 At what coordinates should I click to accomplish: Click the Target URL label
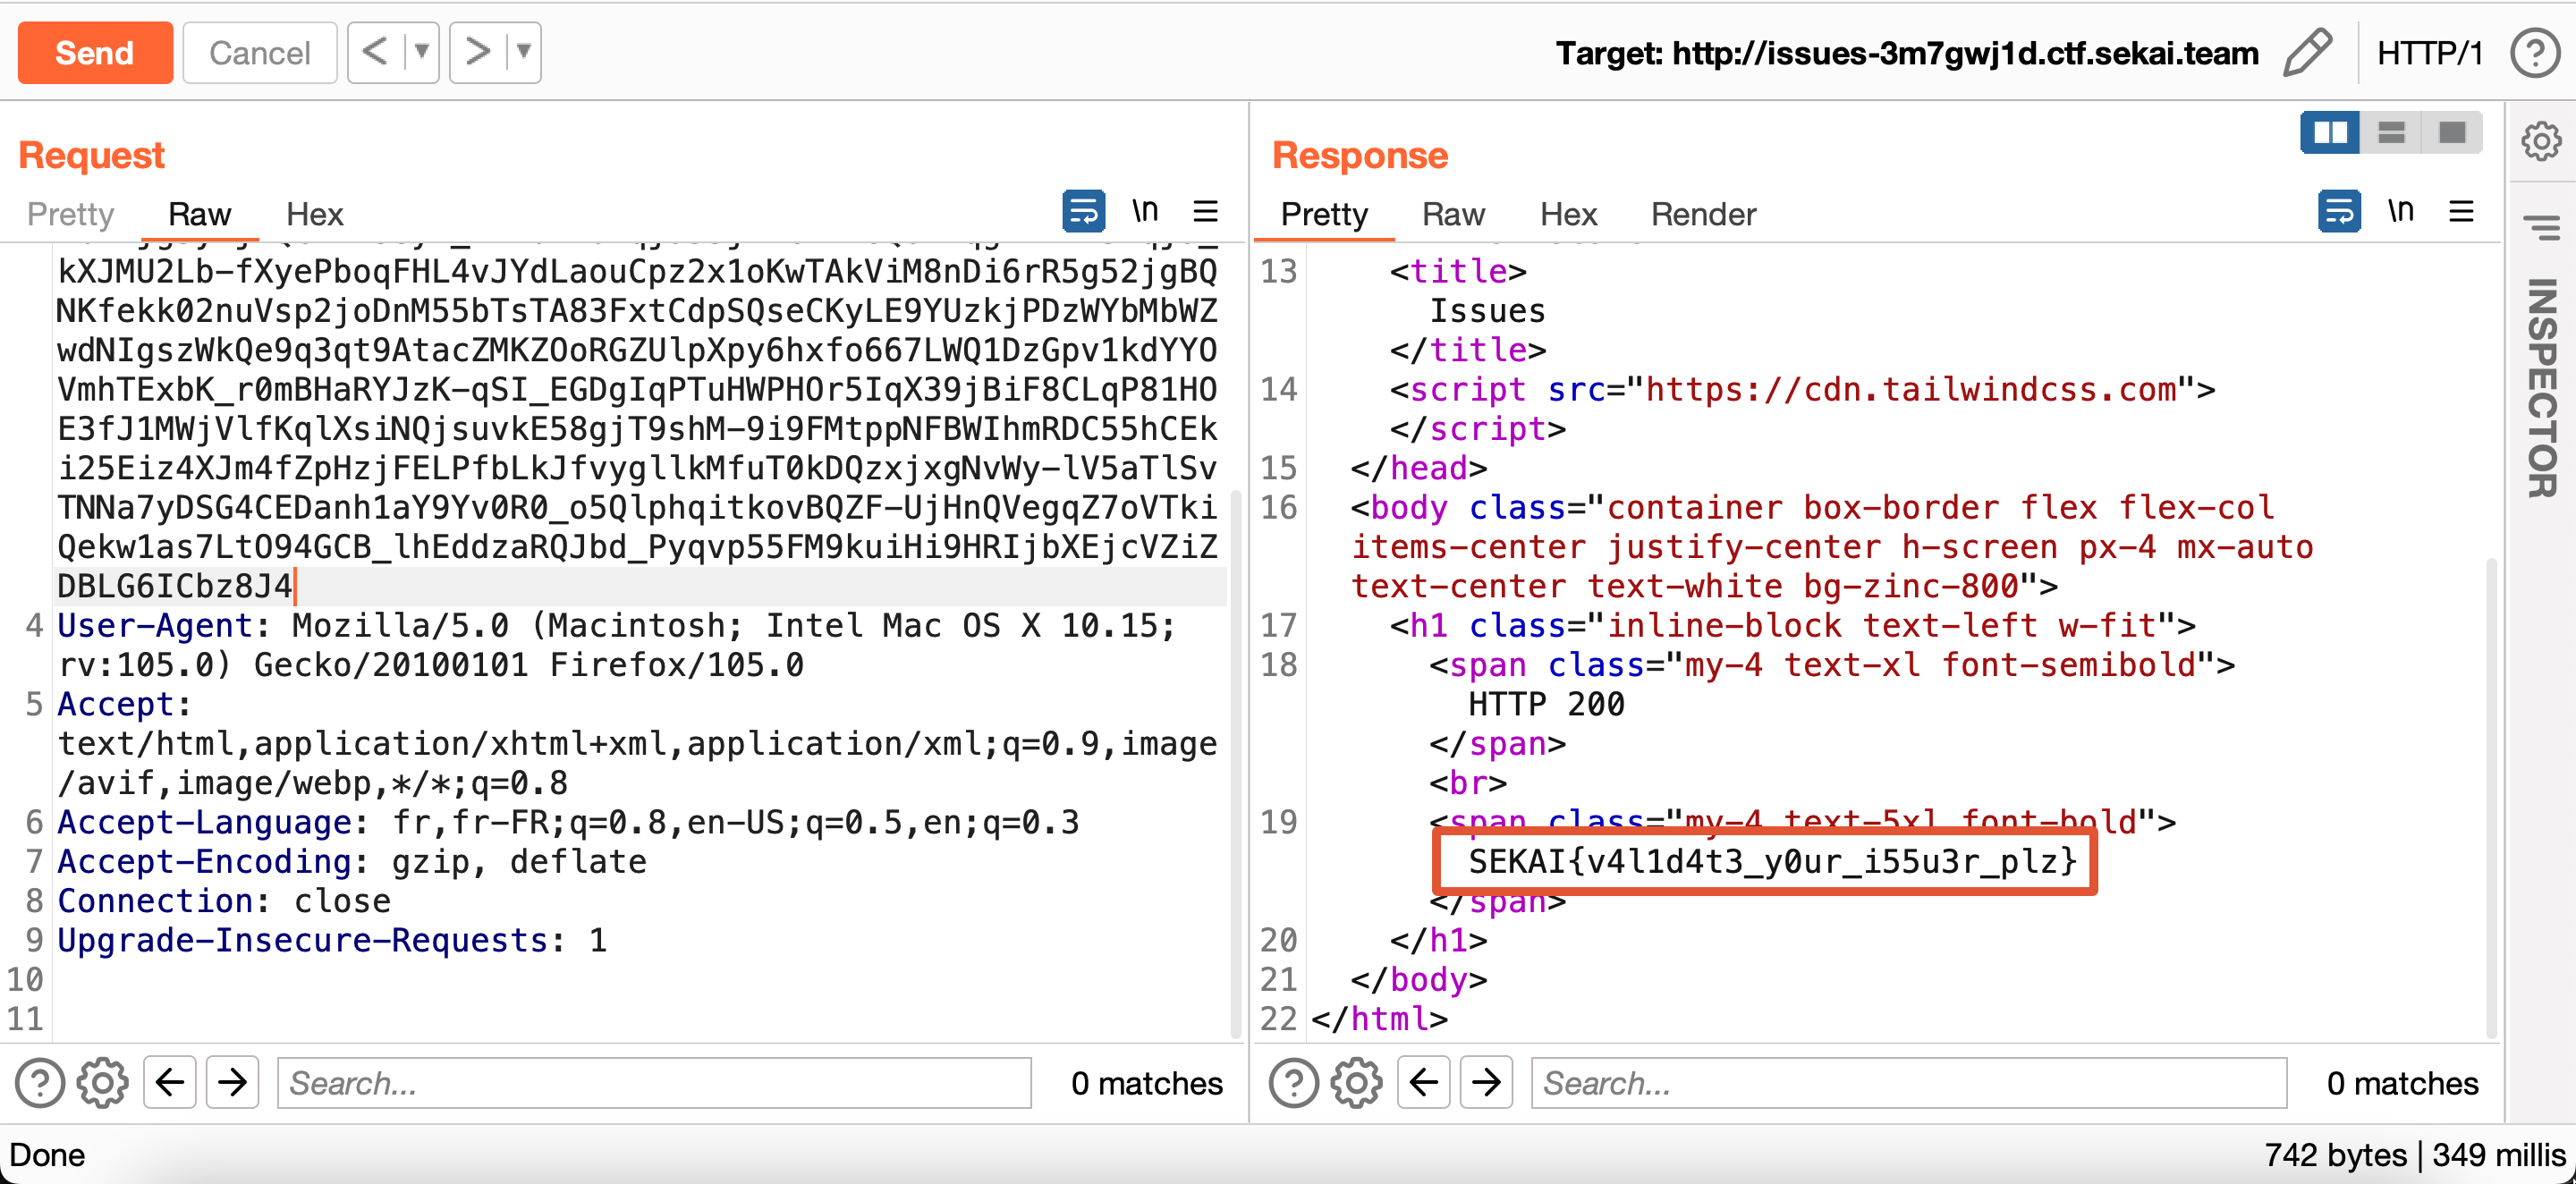coord(1906,53)
